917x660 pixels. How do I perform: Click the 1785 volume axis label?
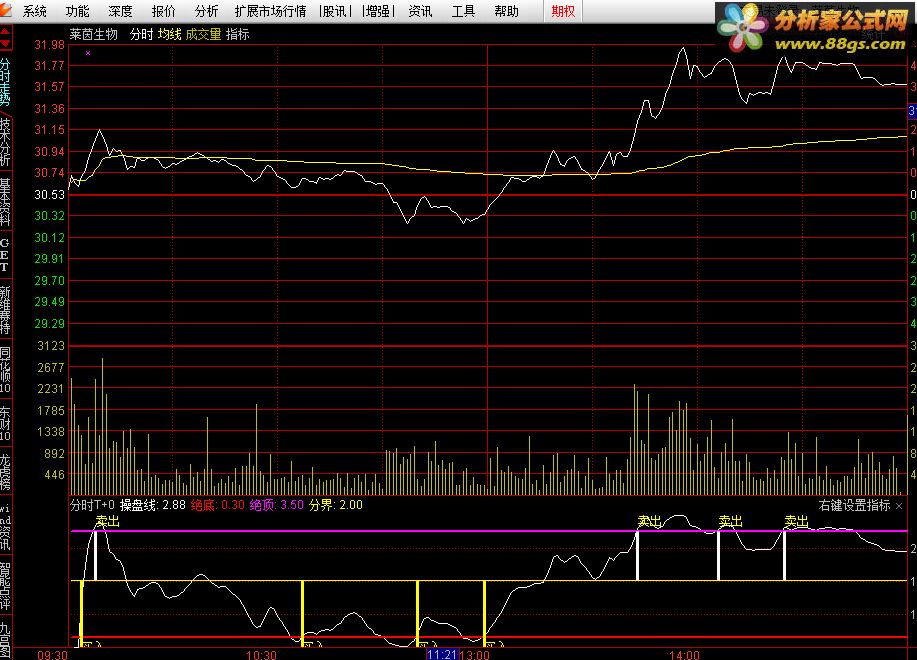pos(51,410)
